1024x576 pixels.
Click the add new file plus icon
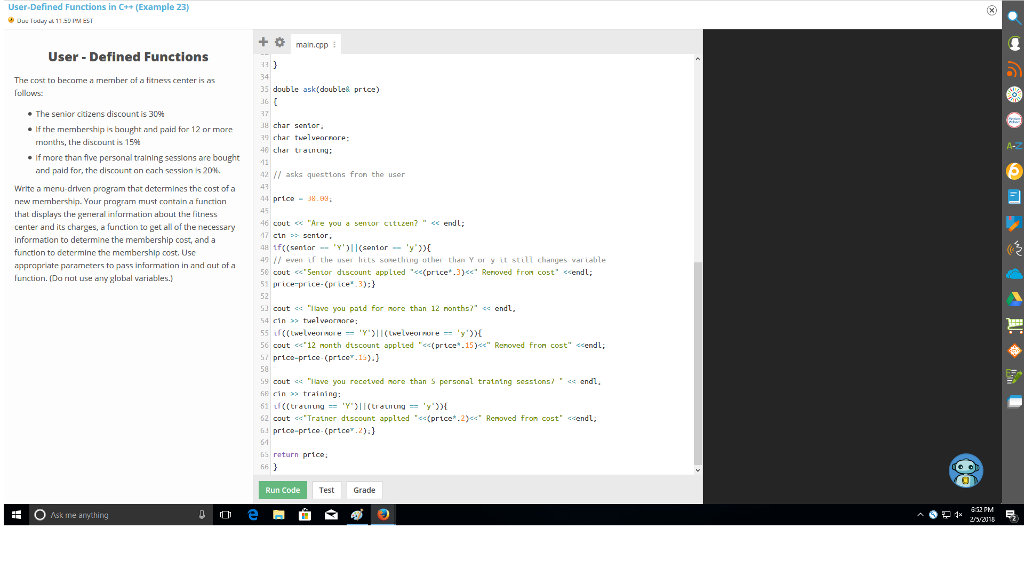coord(262,42)
